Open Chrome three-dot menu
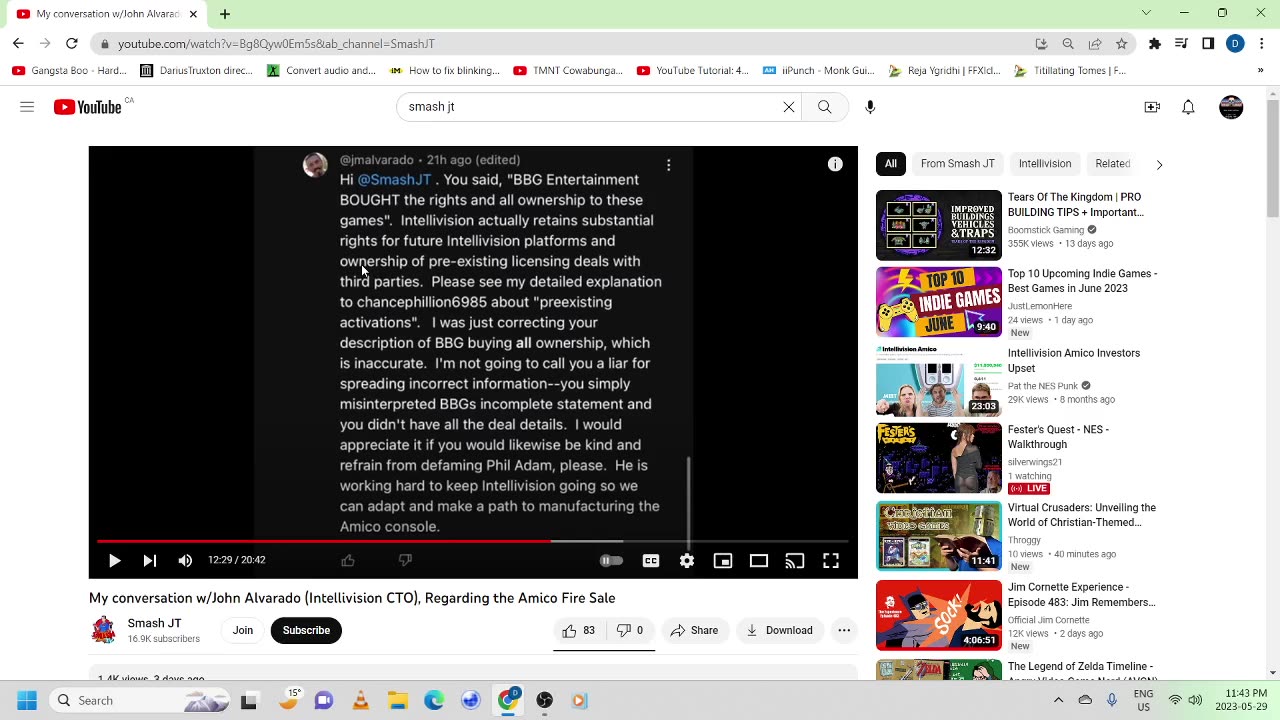Screen dimensions: 1280x720 (x=1262, y=44)
